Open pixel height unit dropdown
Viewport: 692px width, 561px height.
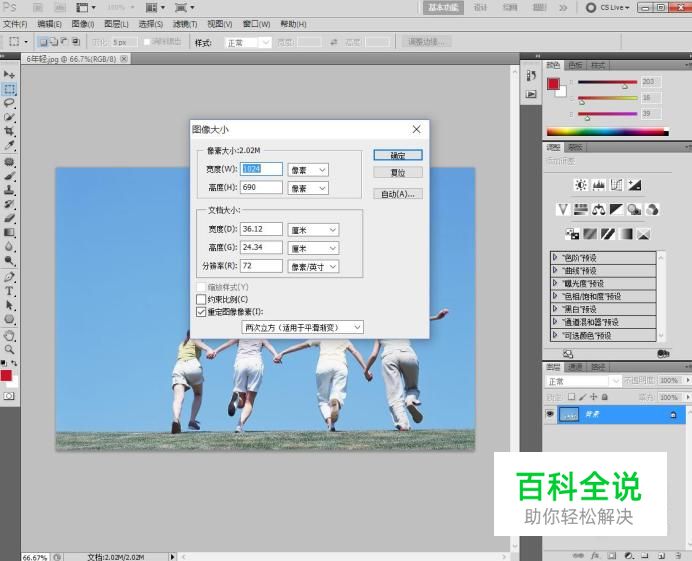click(x=308, y=188)
